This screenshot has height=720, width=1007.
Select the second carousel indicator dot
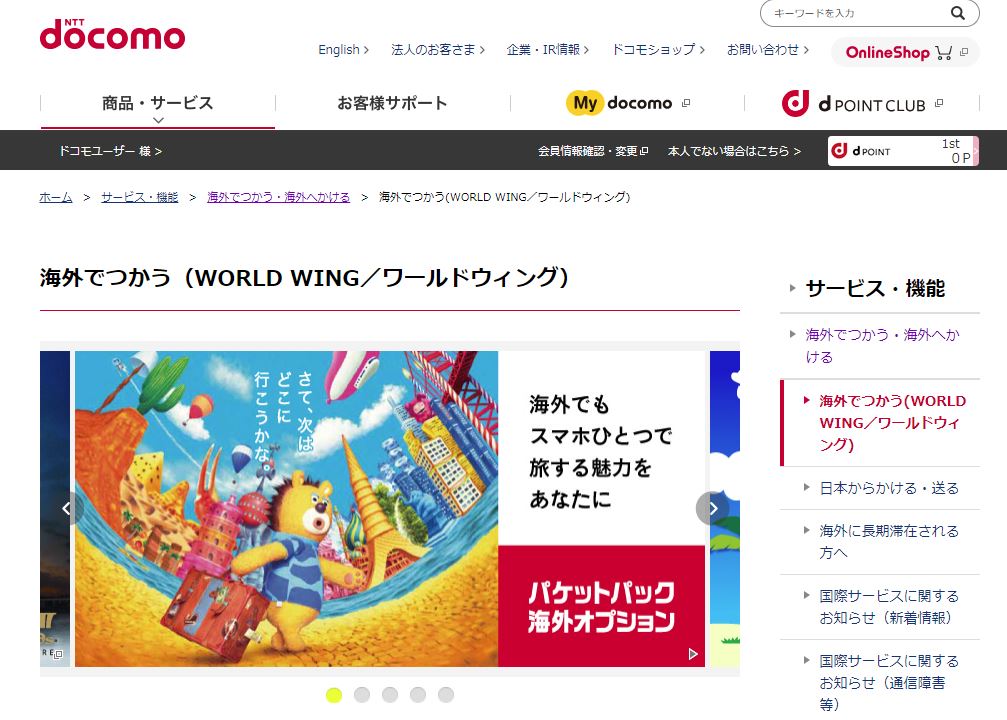362,694
